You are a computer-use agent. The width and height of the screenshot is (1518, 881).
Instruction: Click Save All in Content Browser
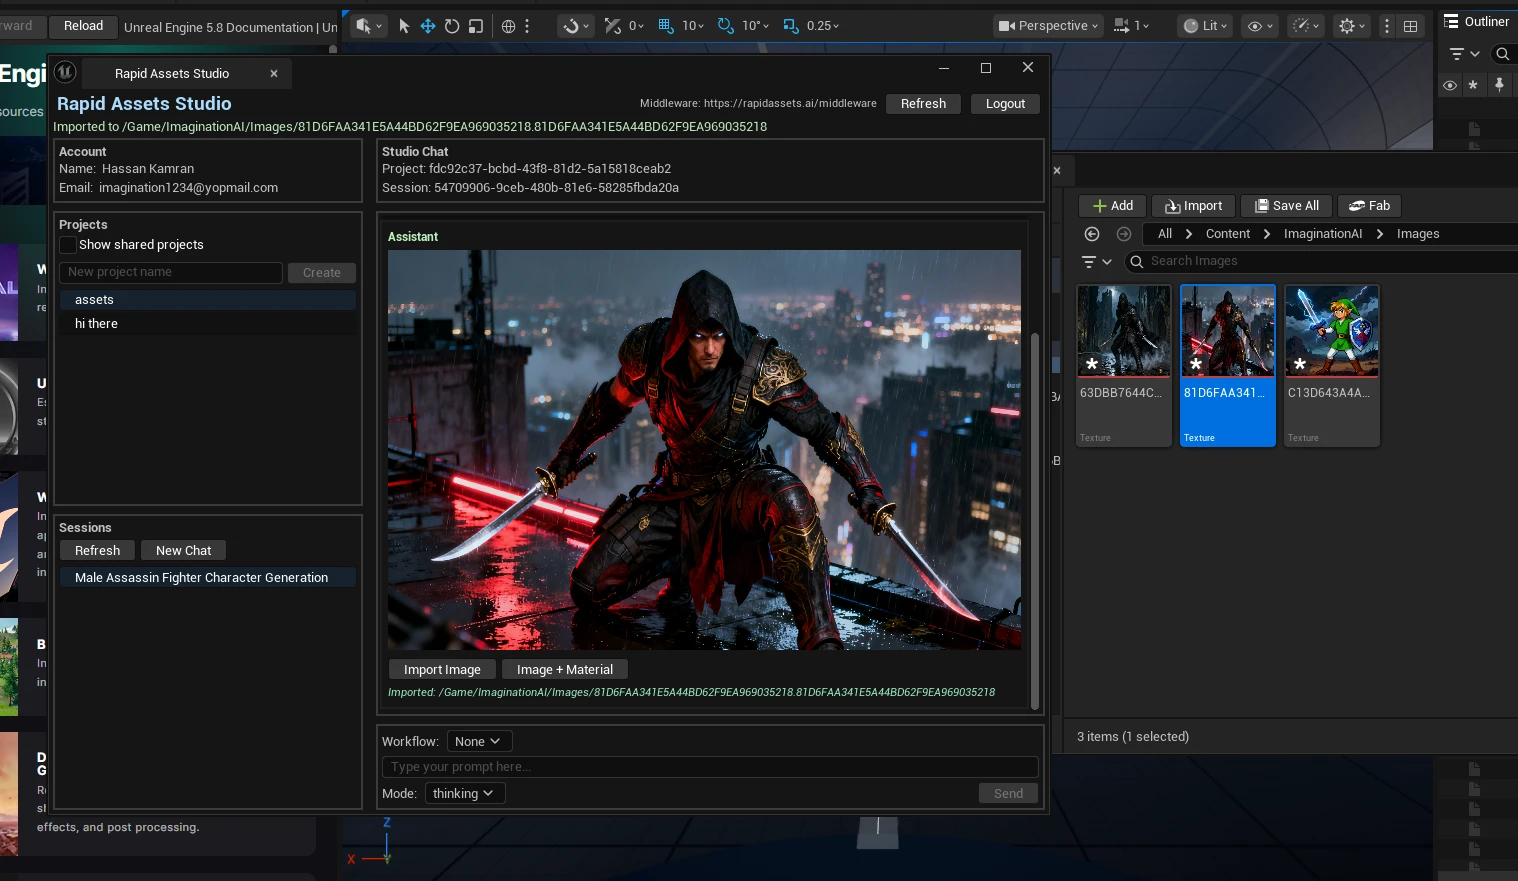coord(1287,205)
